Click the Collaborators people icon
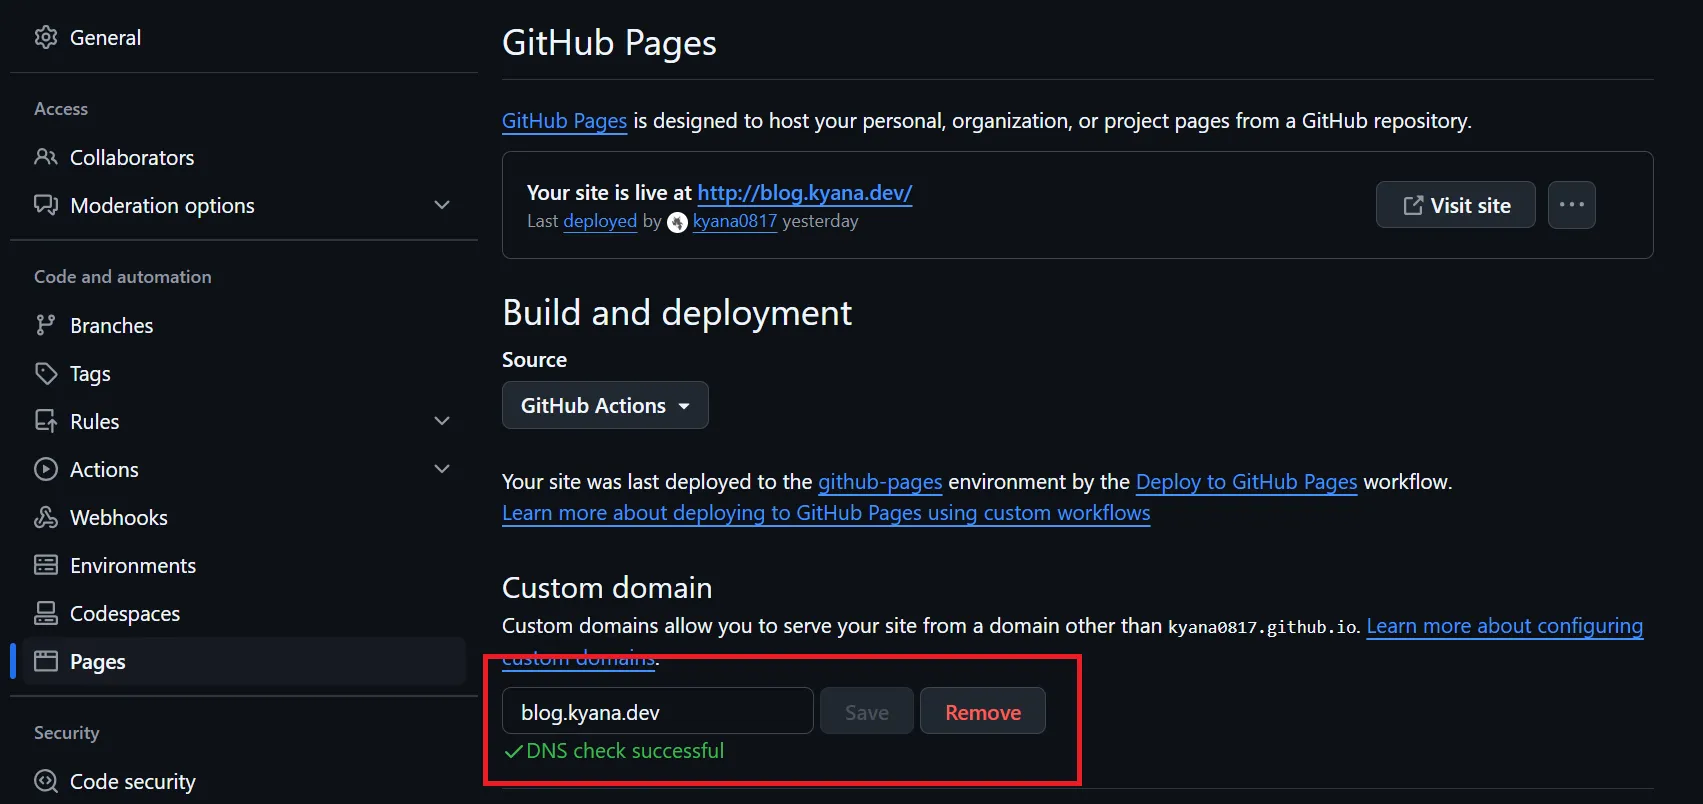 pyautogui.click(x=45, y=157)
